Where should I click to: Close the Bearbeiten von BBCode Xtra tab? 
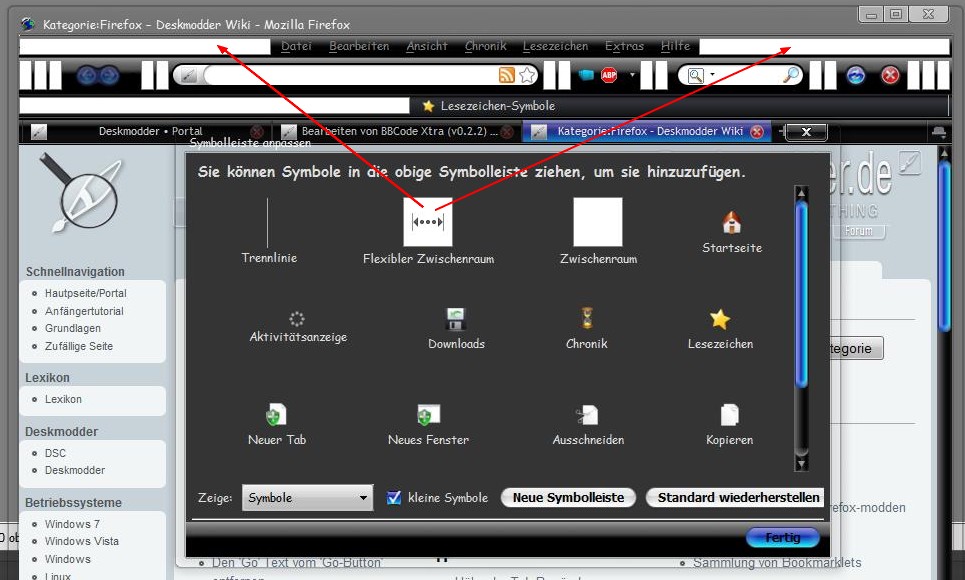[507, 132]
